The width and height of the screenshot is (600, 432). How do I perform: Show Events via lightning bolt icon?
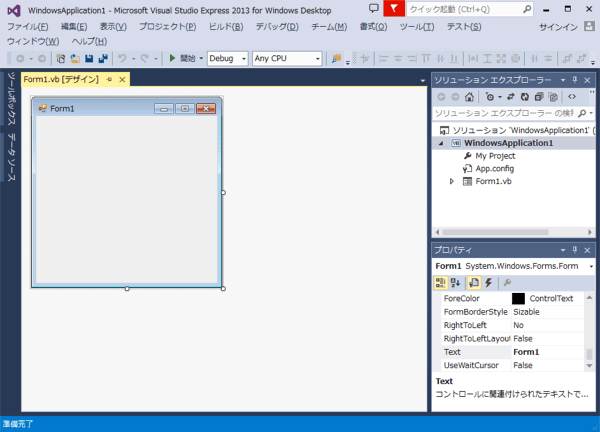pos(489,283)
